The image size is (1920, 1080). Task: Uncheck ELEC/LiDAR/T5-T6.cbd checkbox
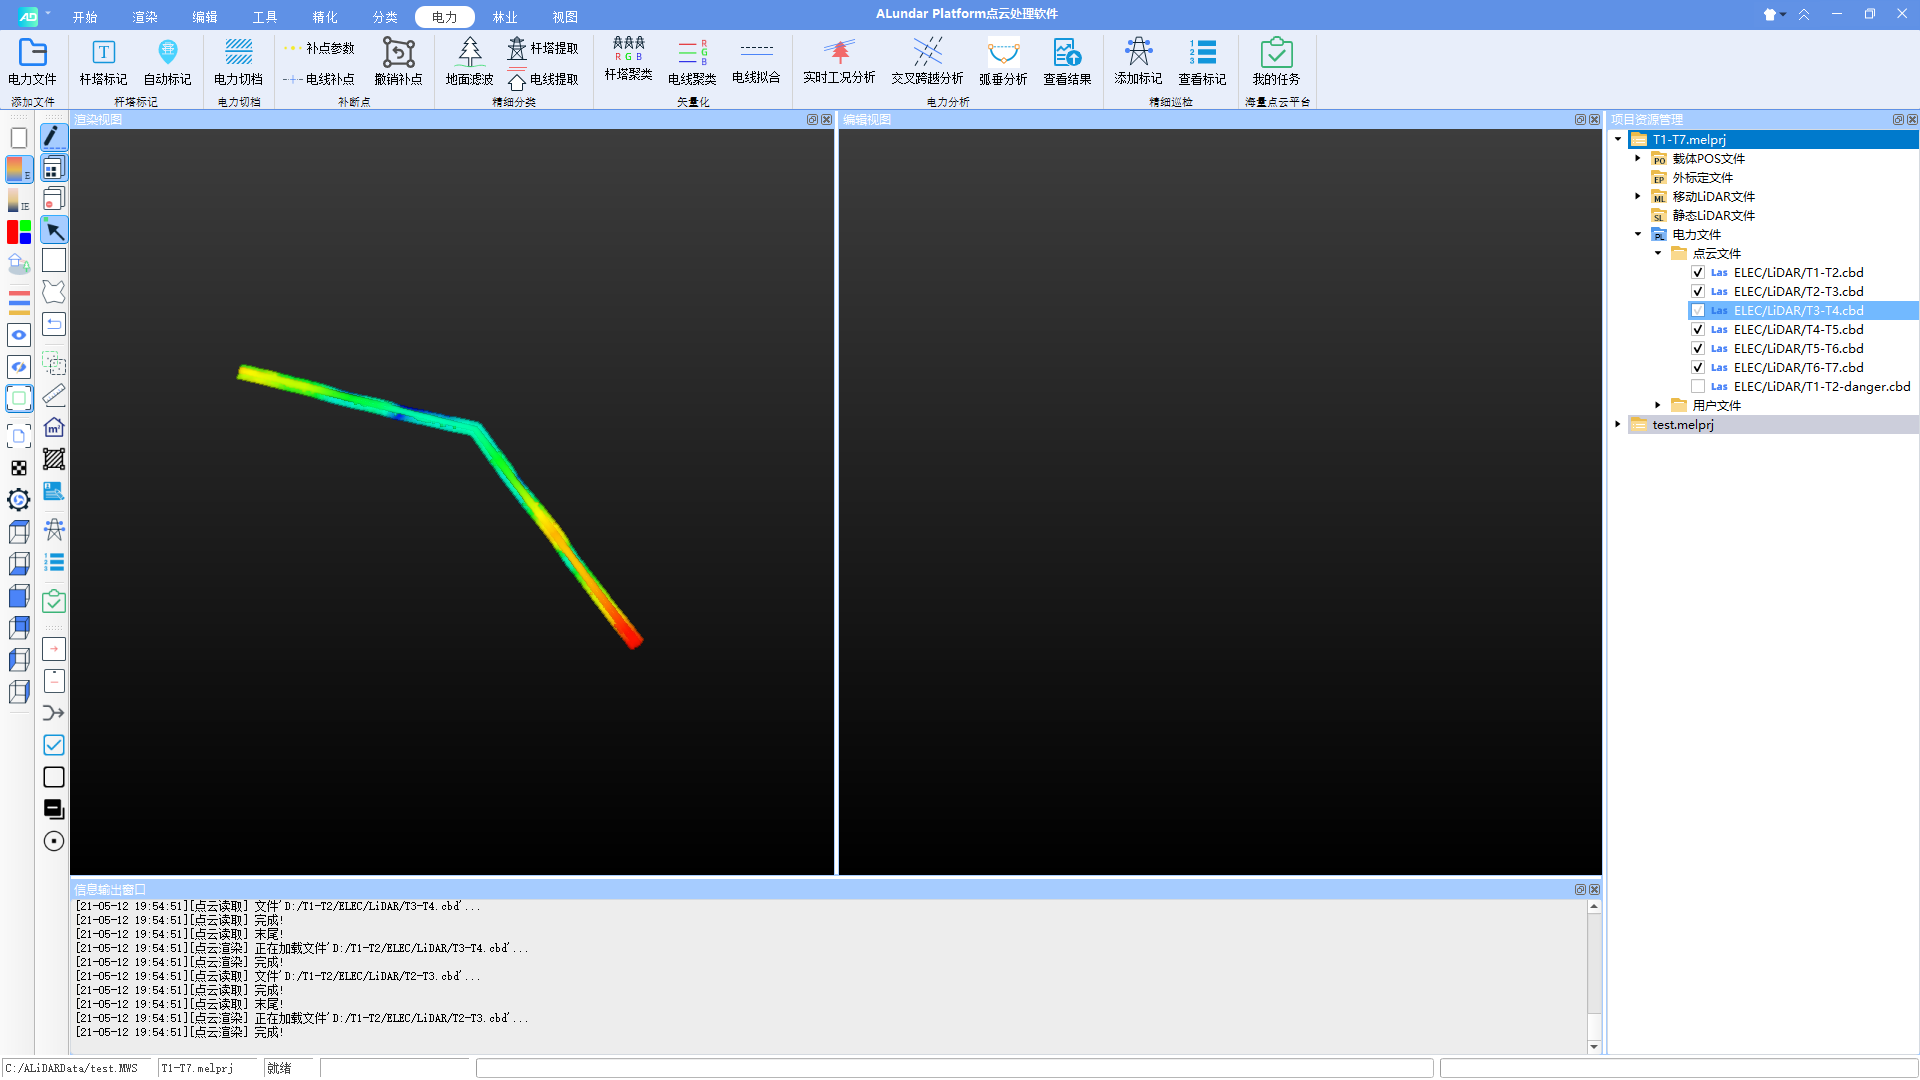1698,349
